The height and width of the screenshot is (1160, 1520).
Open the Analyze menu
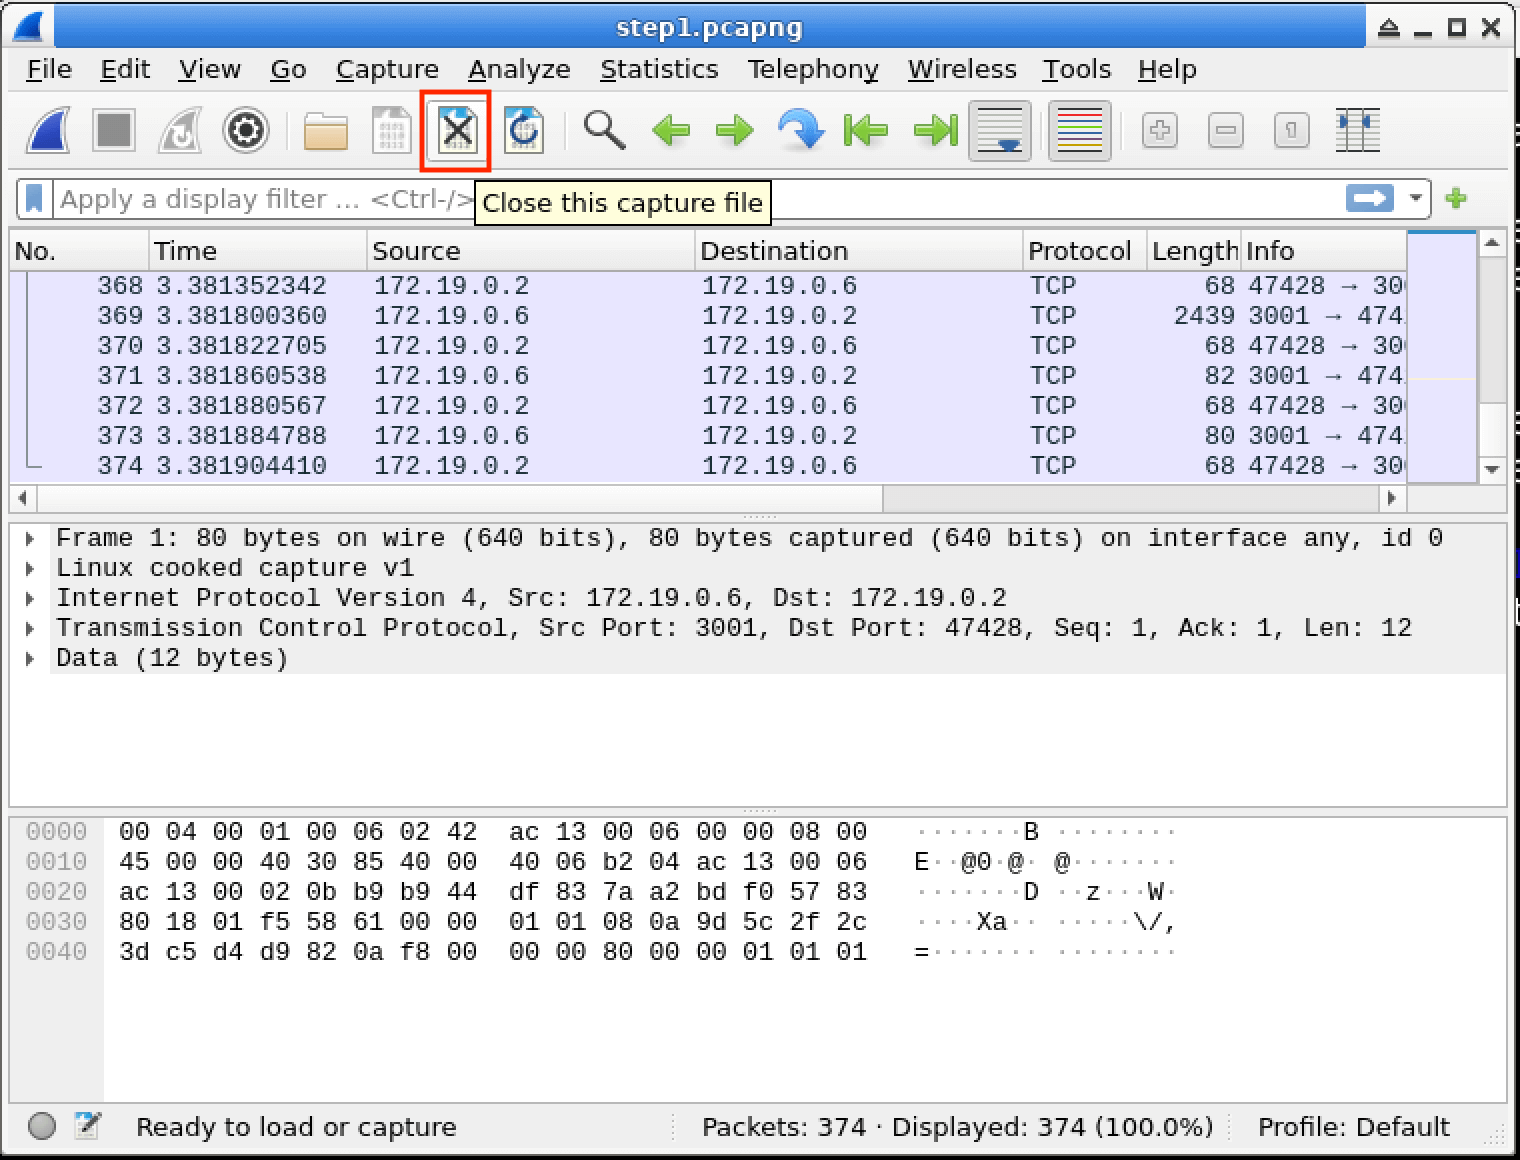pos(518,69)
